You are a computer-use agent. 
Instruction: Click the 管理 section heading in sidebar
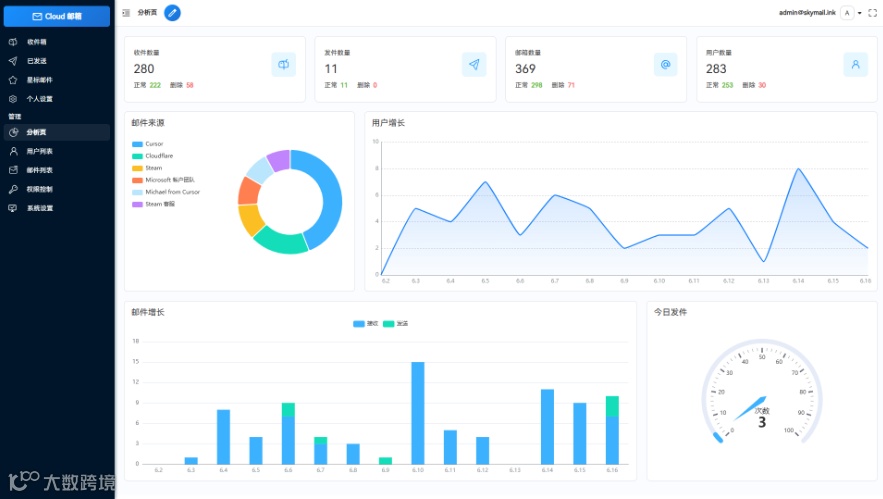tap(15, 117)
